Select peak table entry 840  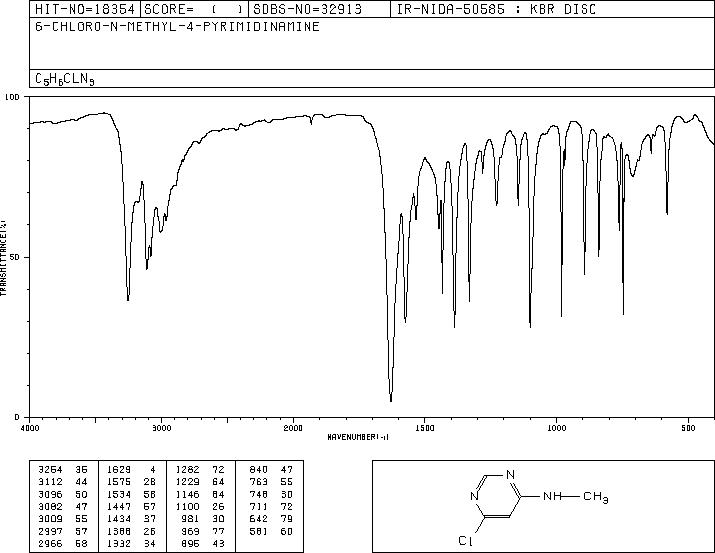coord(259,470)
